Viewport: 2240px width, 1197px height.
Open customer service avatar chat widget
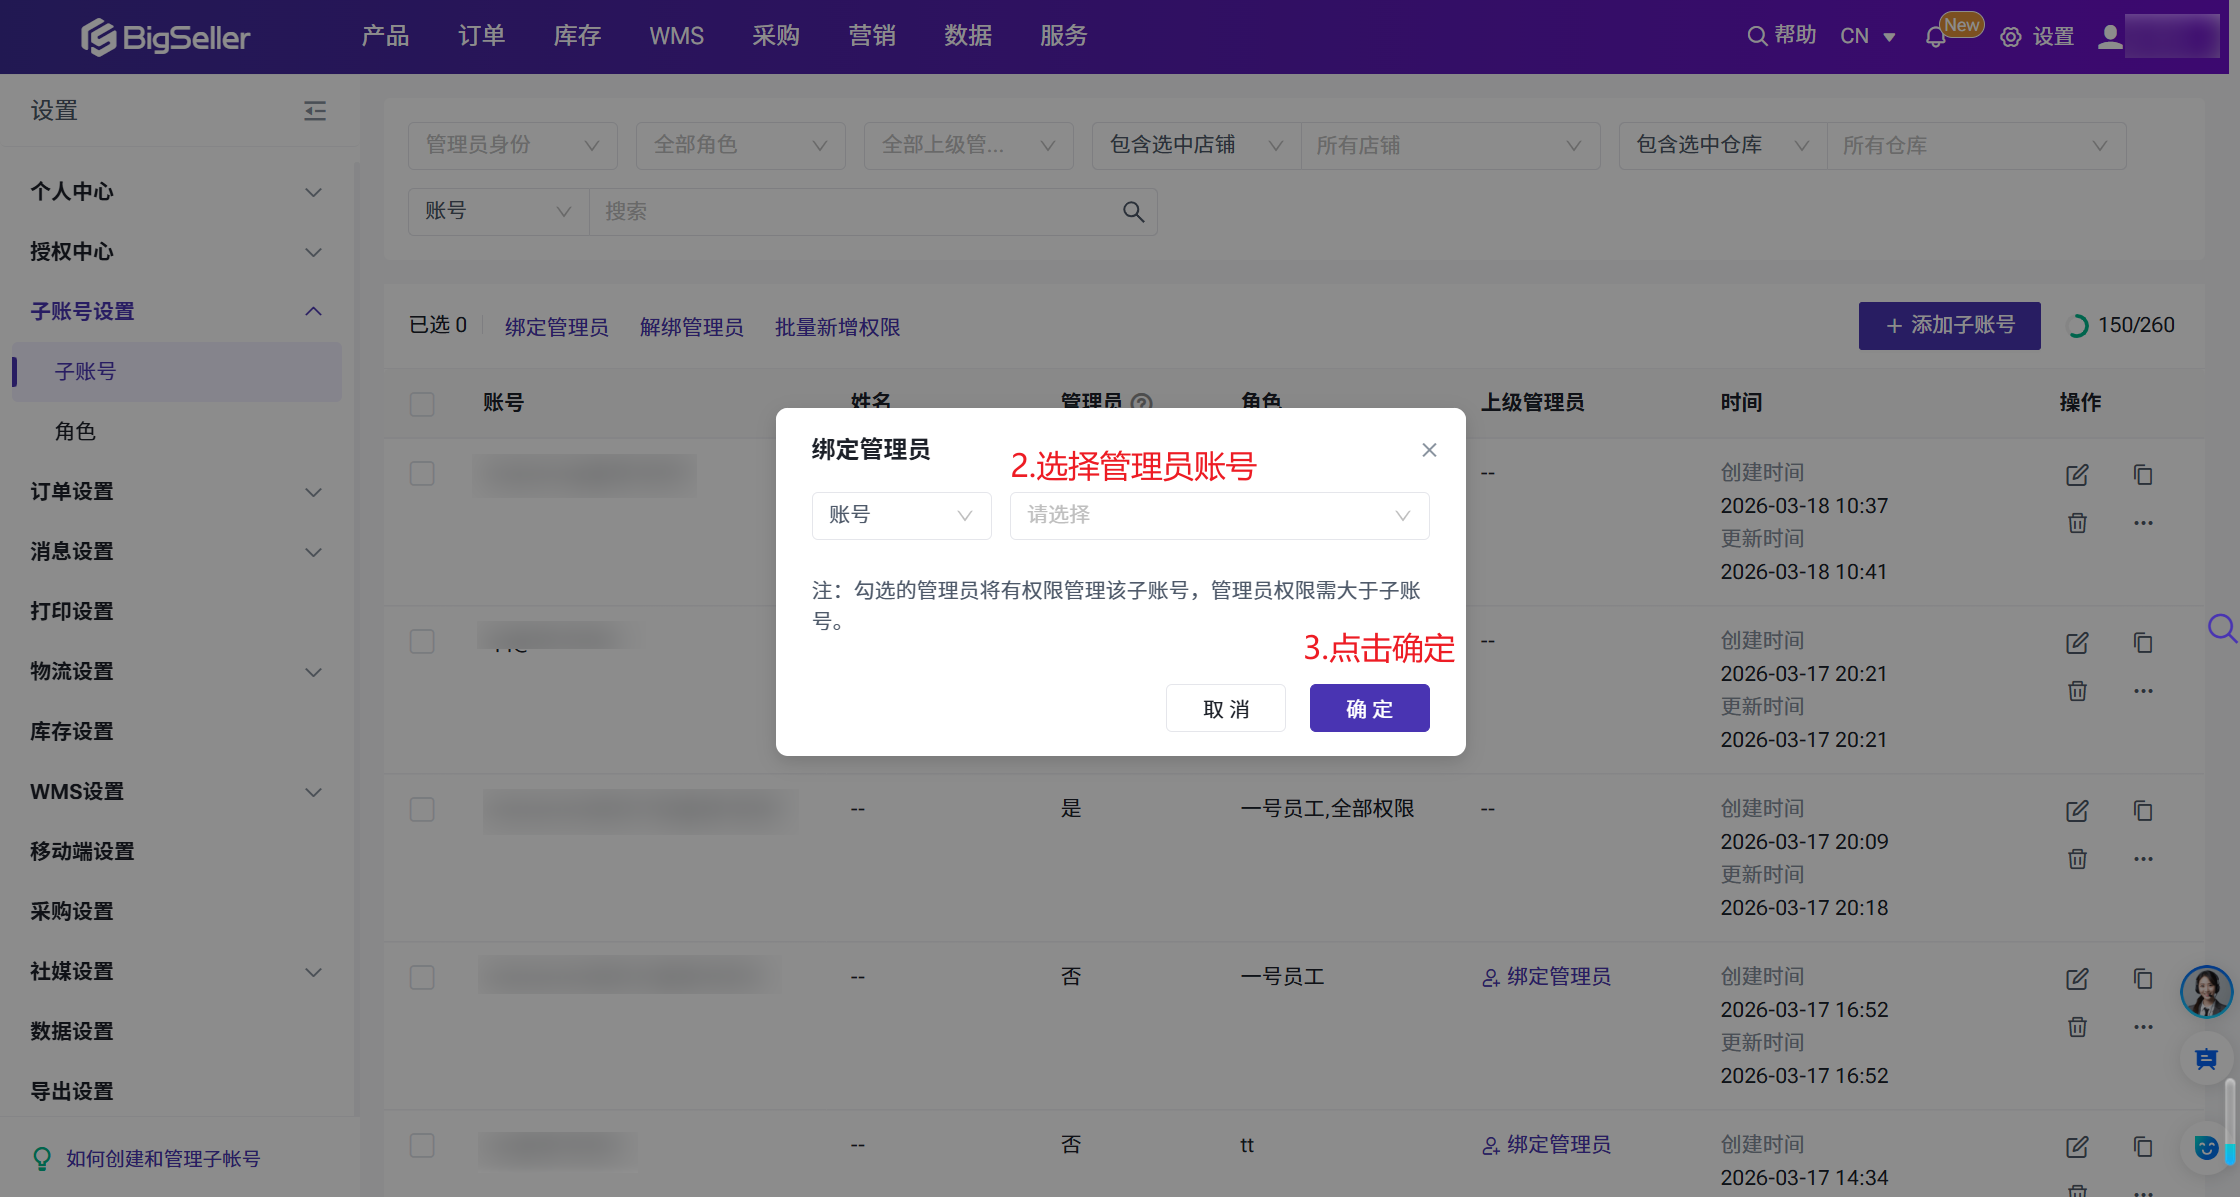tap(2206, 991)
